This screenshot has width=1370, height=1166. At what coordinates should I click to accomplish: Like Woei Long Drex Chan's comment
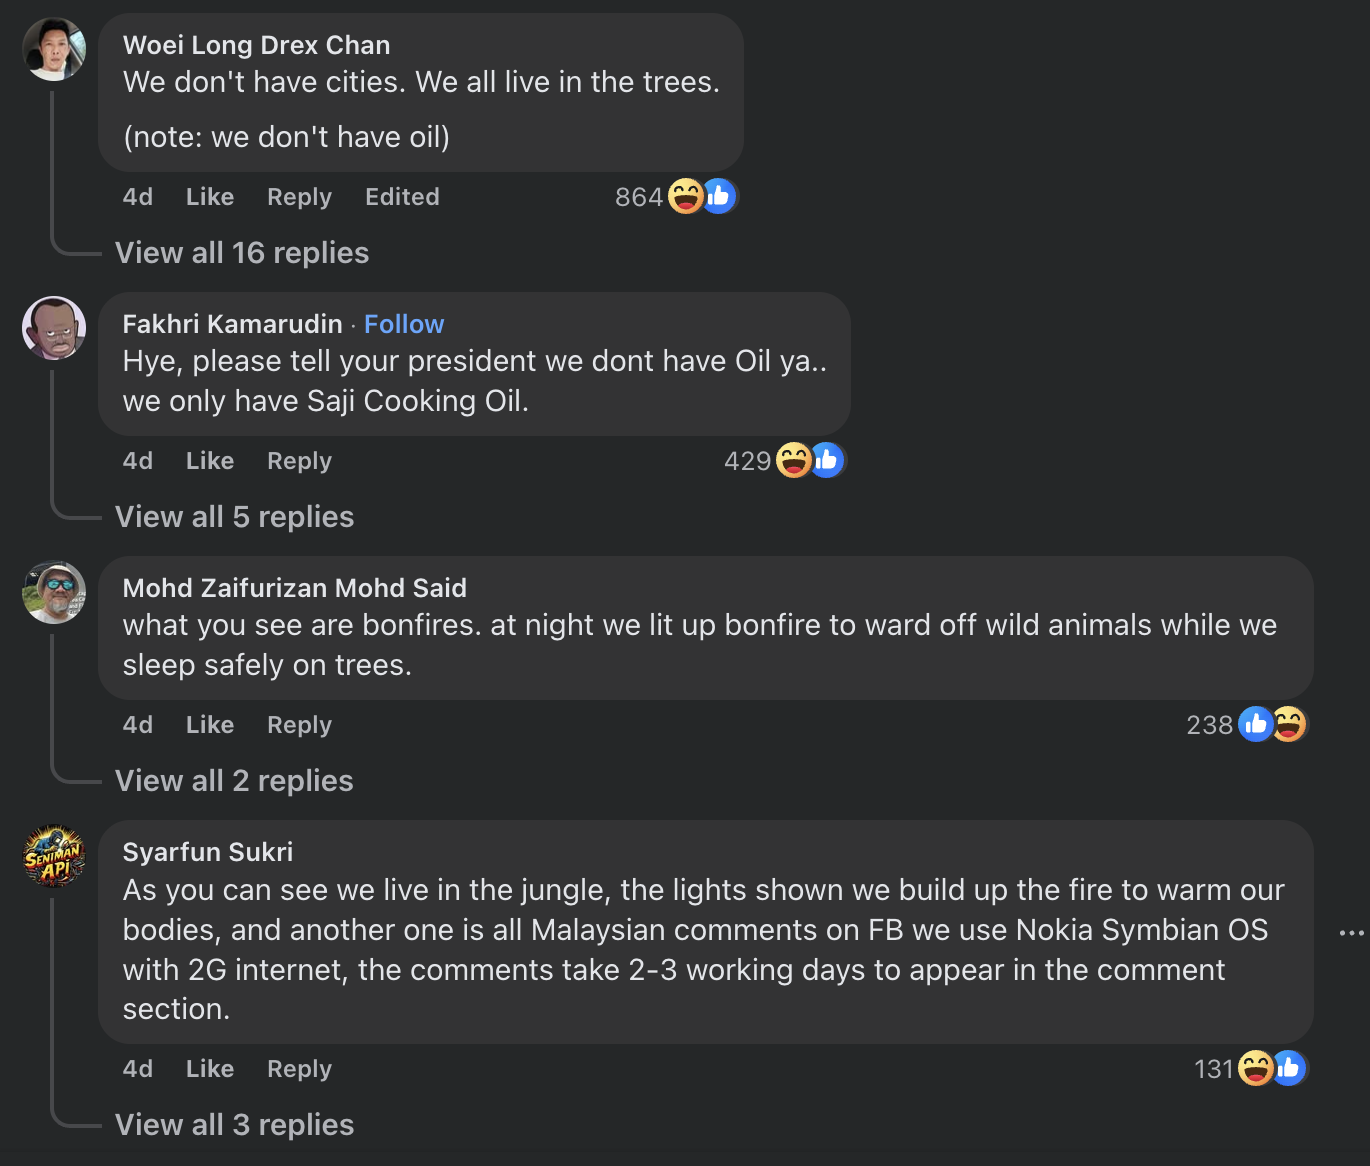210,197
